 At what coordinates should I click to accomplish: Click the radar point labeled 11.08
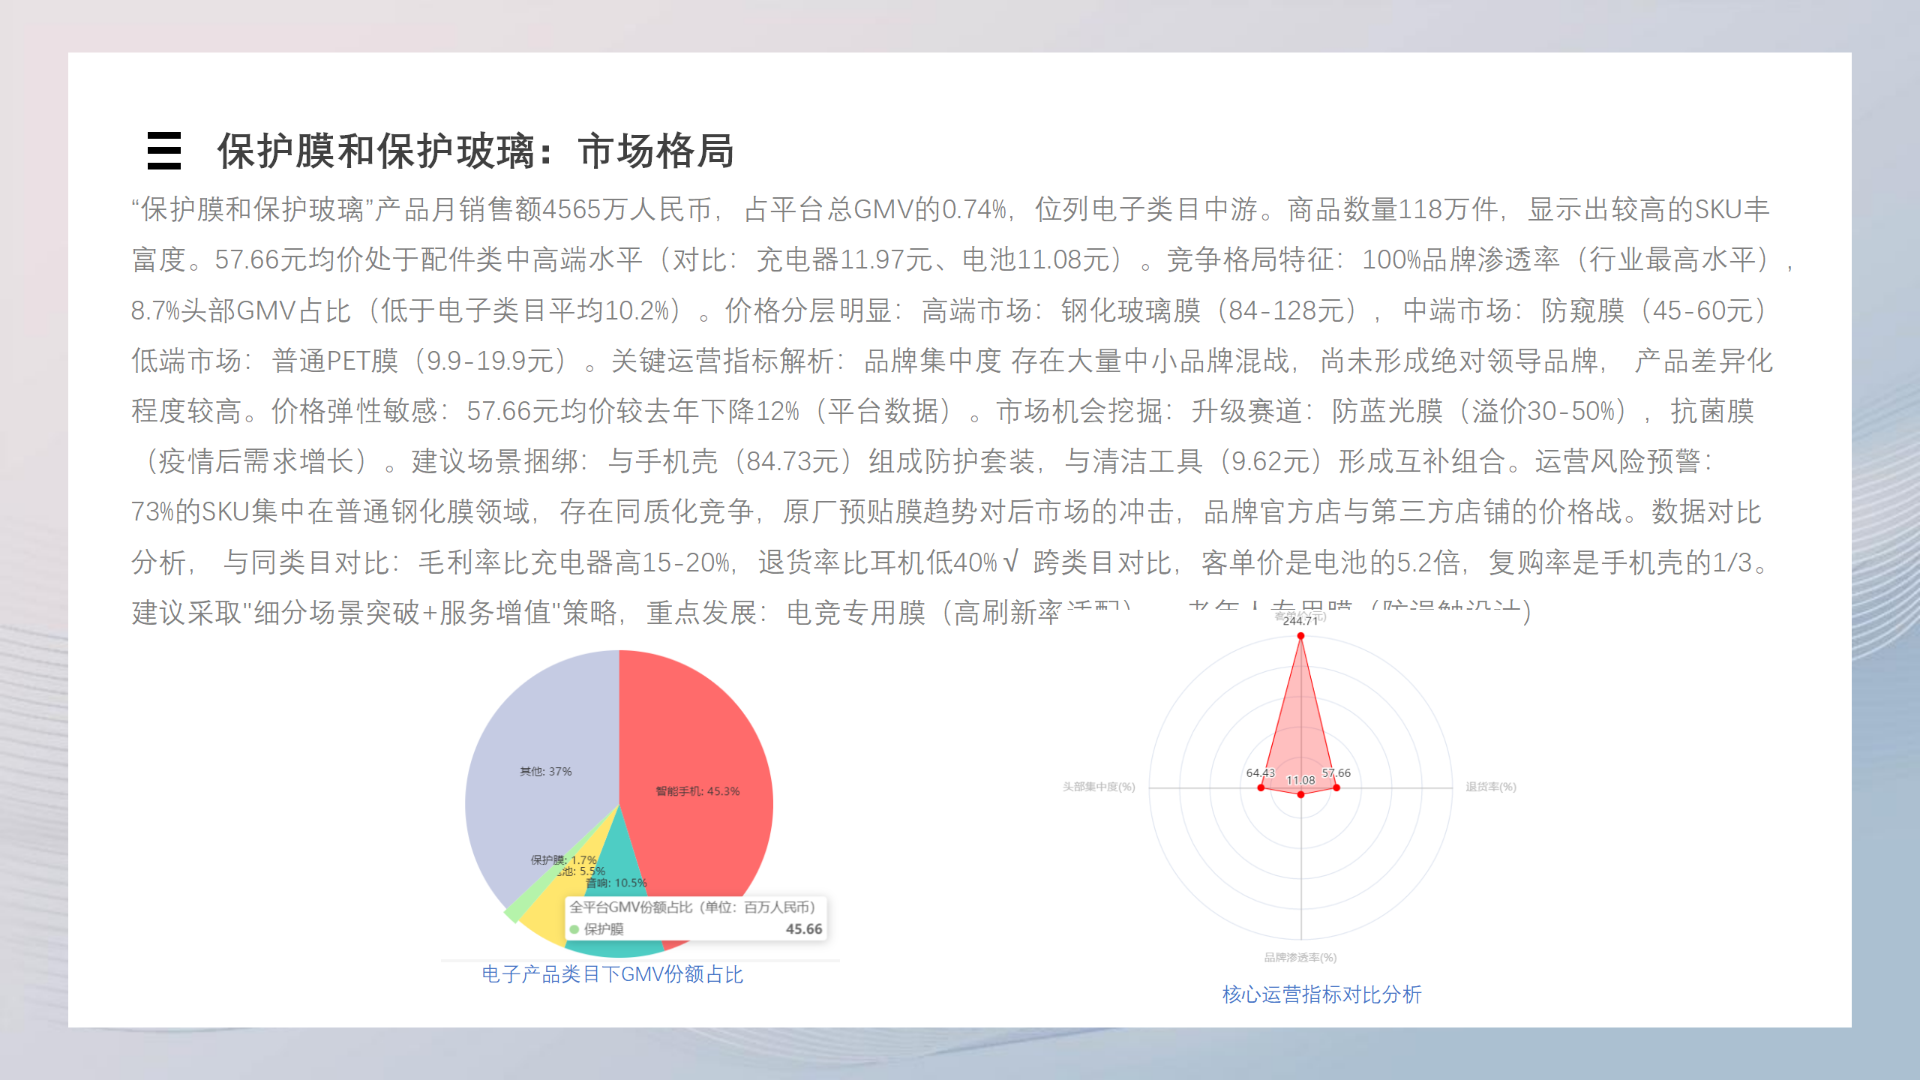point(1301,794)
